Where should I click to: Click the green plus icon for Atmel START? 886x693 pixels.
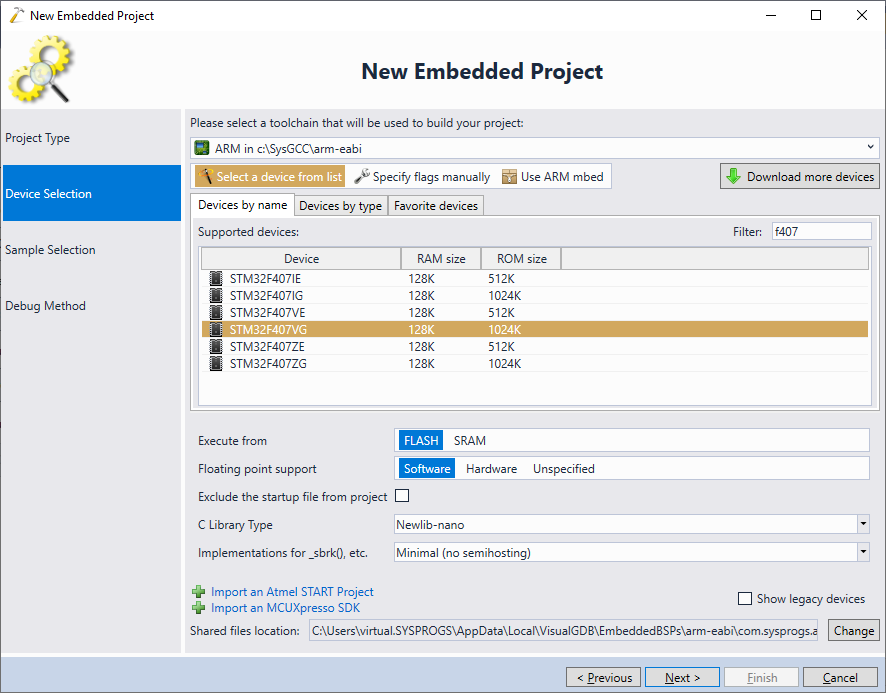(x=199, y=592)
